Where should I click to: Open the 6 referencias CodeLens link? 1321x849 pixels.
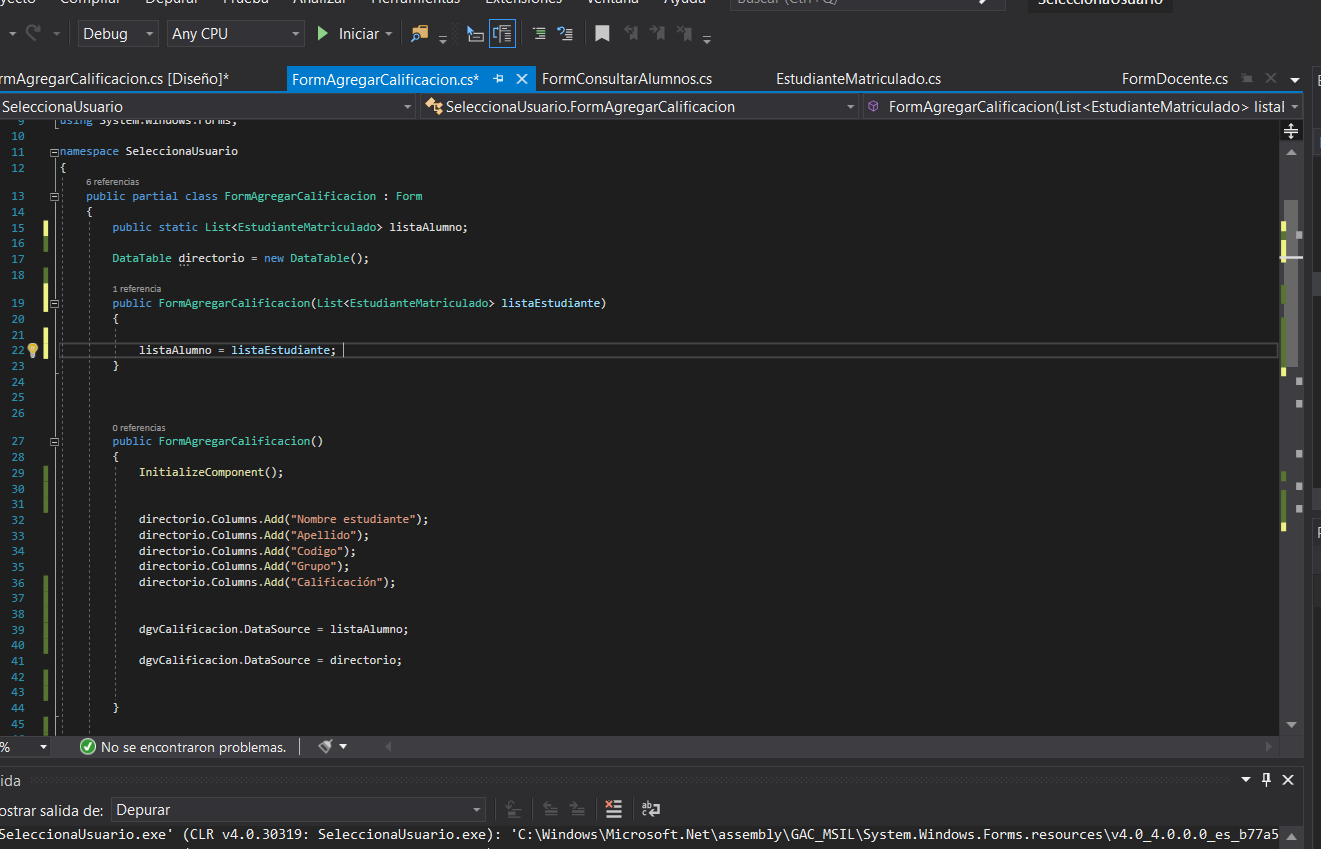(x=113, y=182)
